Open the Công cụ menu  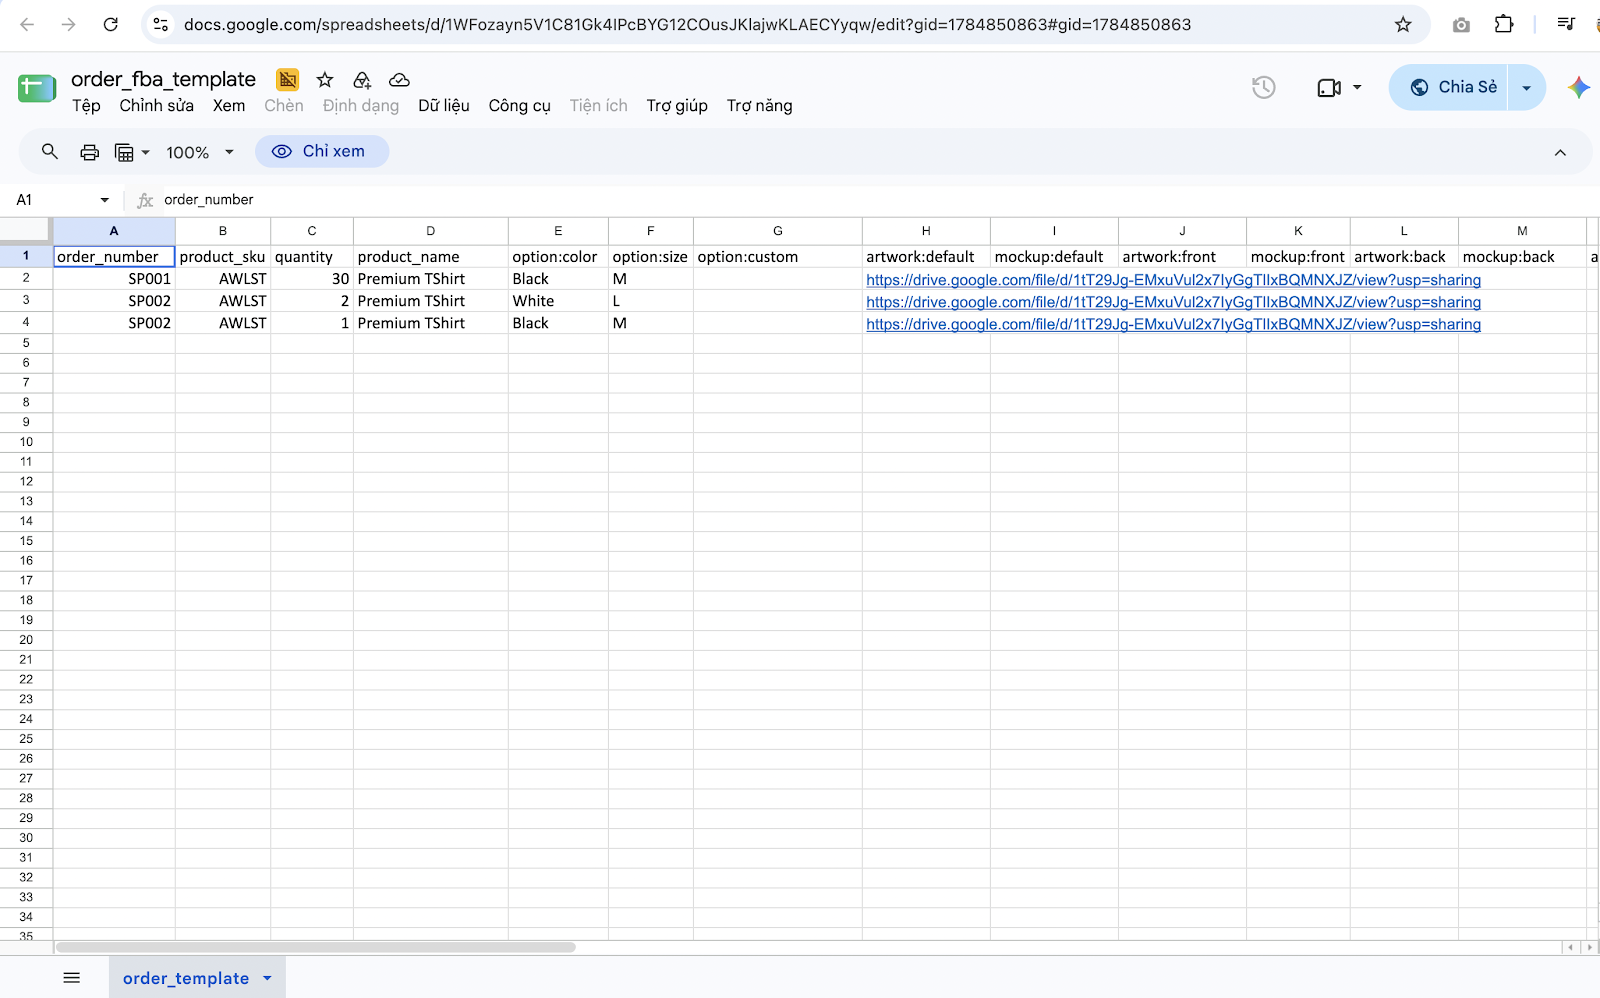pyautogui.click(x=519, y=106)
